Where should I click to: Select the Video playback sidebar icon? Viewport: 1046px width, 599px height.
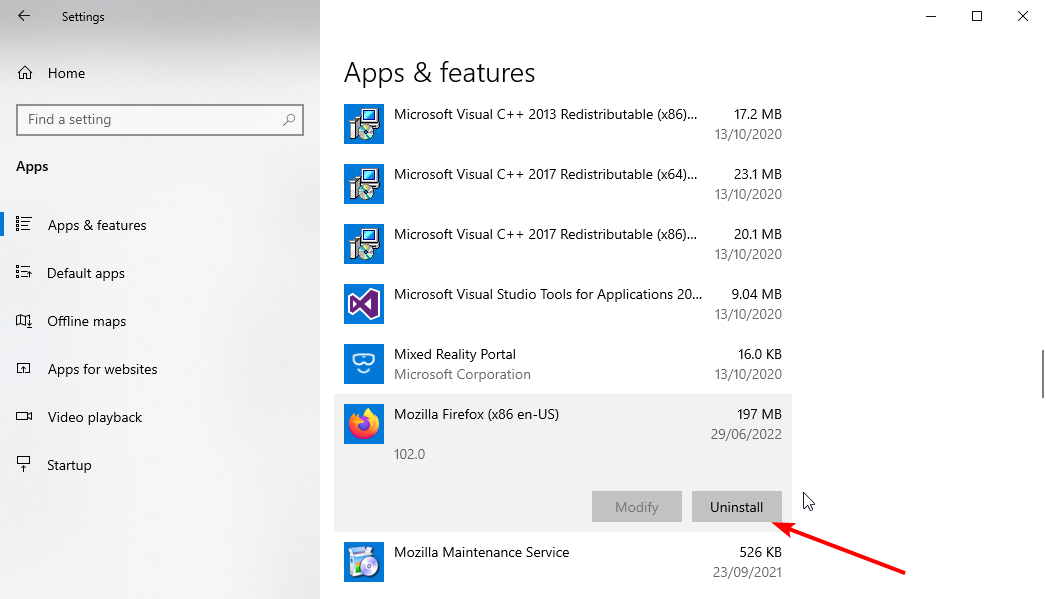pyautogui.click(x=24, y=416)
